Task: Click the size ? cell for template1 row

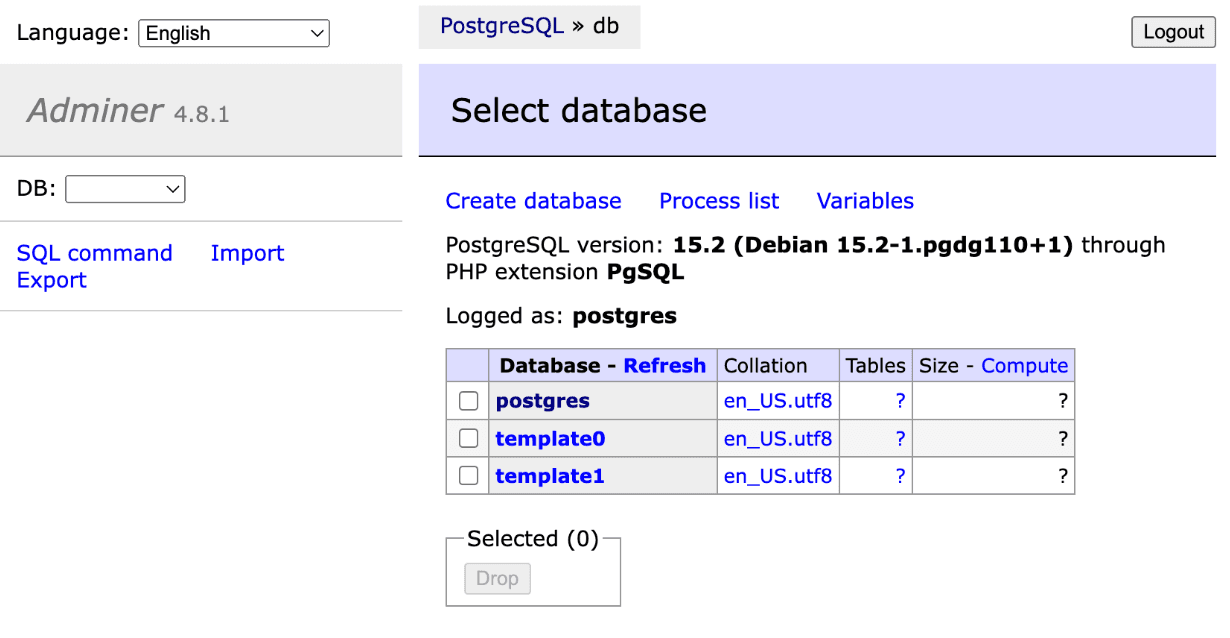Action: 994,476
